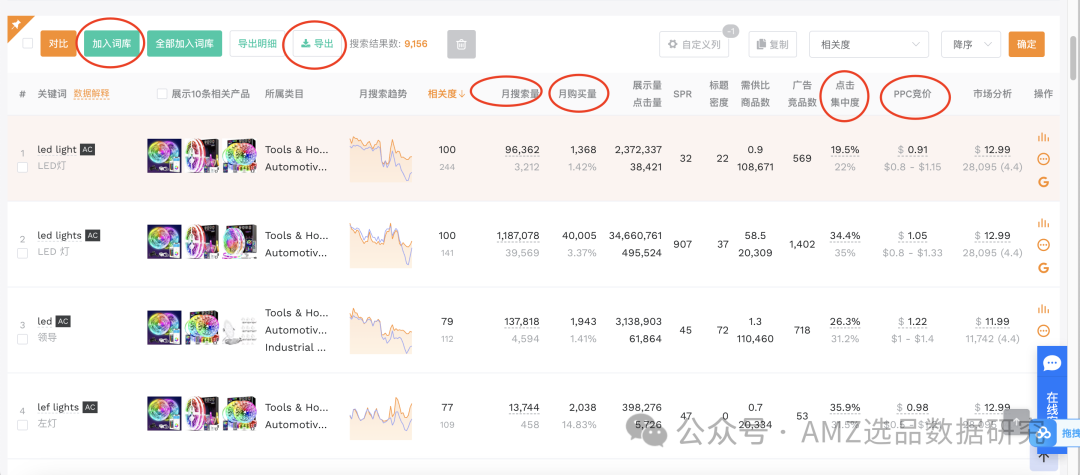Screen dimensions: 1080x475
Task: Click the AC badge beside led lights
Action: 92,235
